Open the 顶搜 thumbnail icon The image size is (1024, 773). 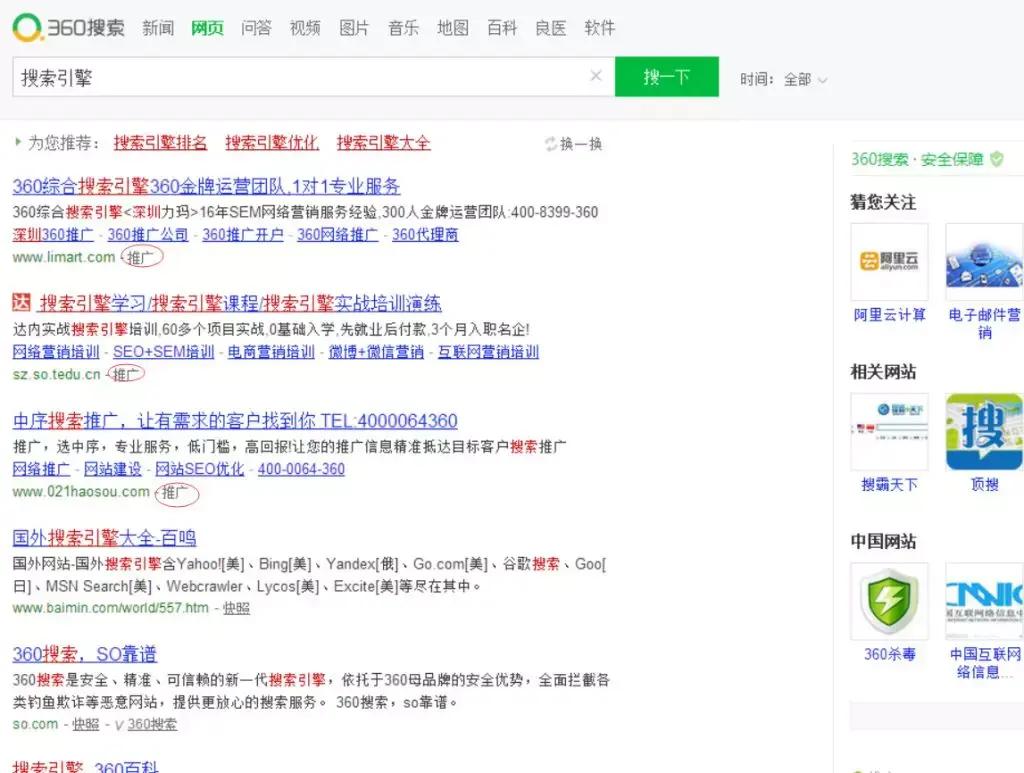[984, 432]
